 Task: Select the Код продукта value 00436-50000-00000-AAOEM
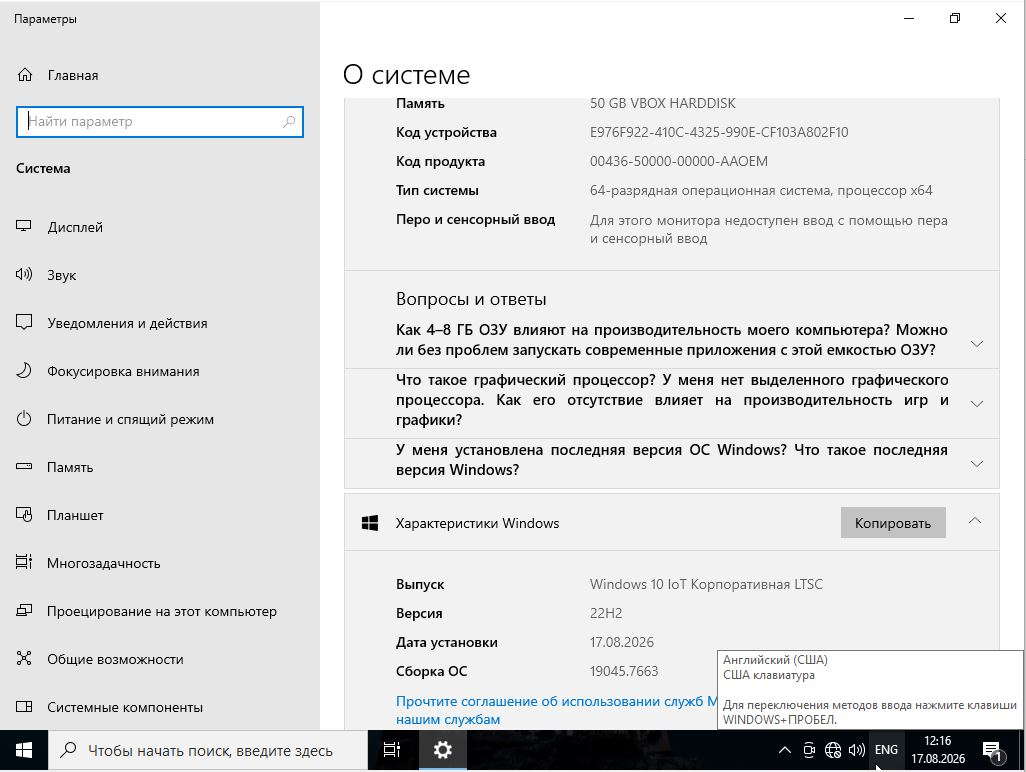[679, 161]
